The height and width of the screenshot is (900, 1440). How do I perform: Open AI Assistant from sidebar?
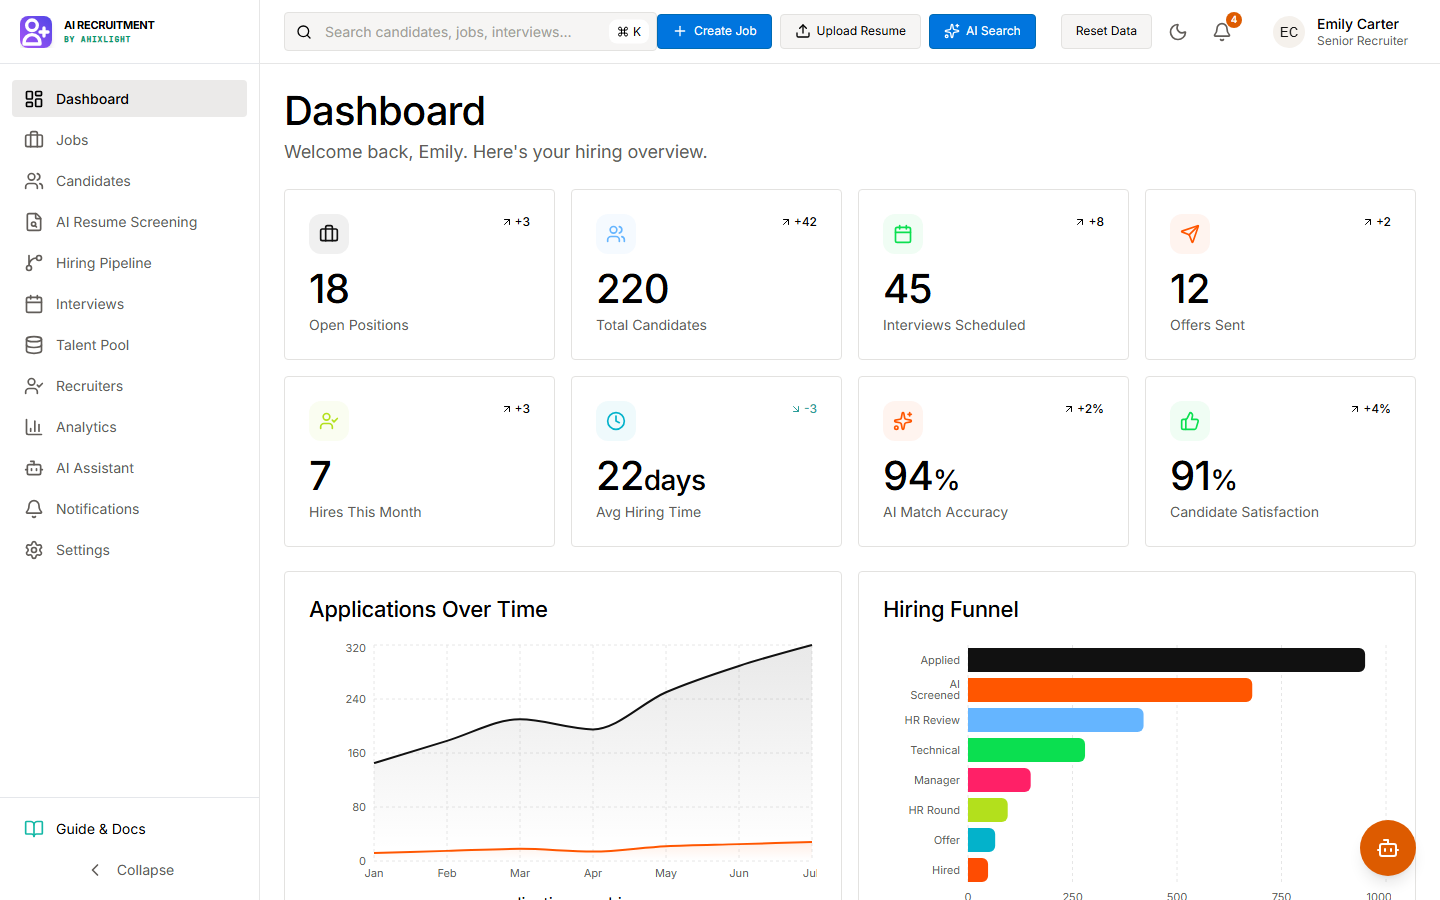click(129, 468)
